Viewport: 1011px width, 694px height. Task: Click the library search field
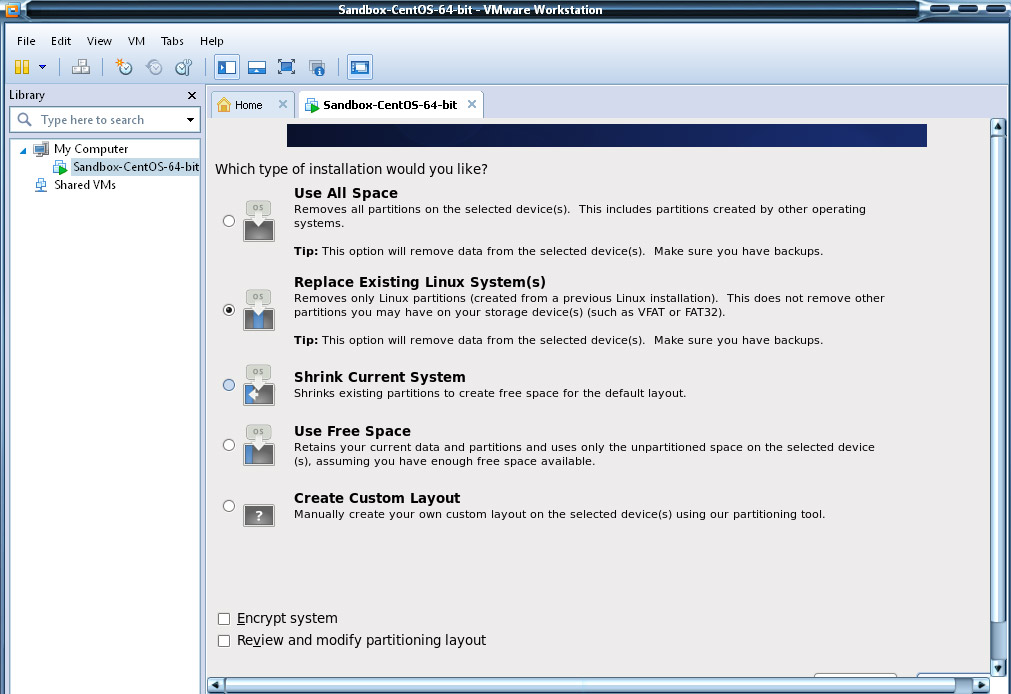[105, 120]
